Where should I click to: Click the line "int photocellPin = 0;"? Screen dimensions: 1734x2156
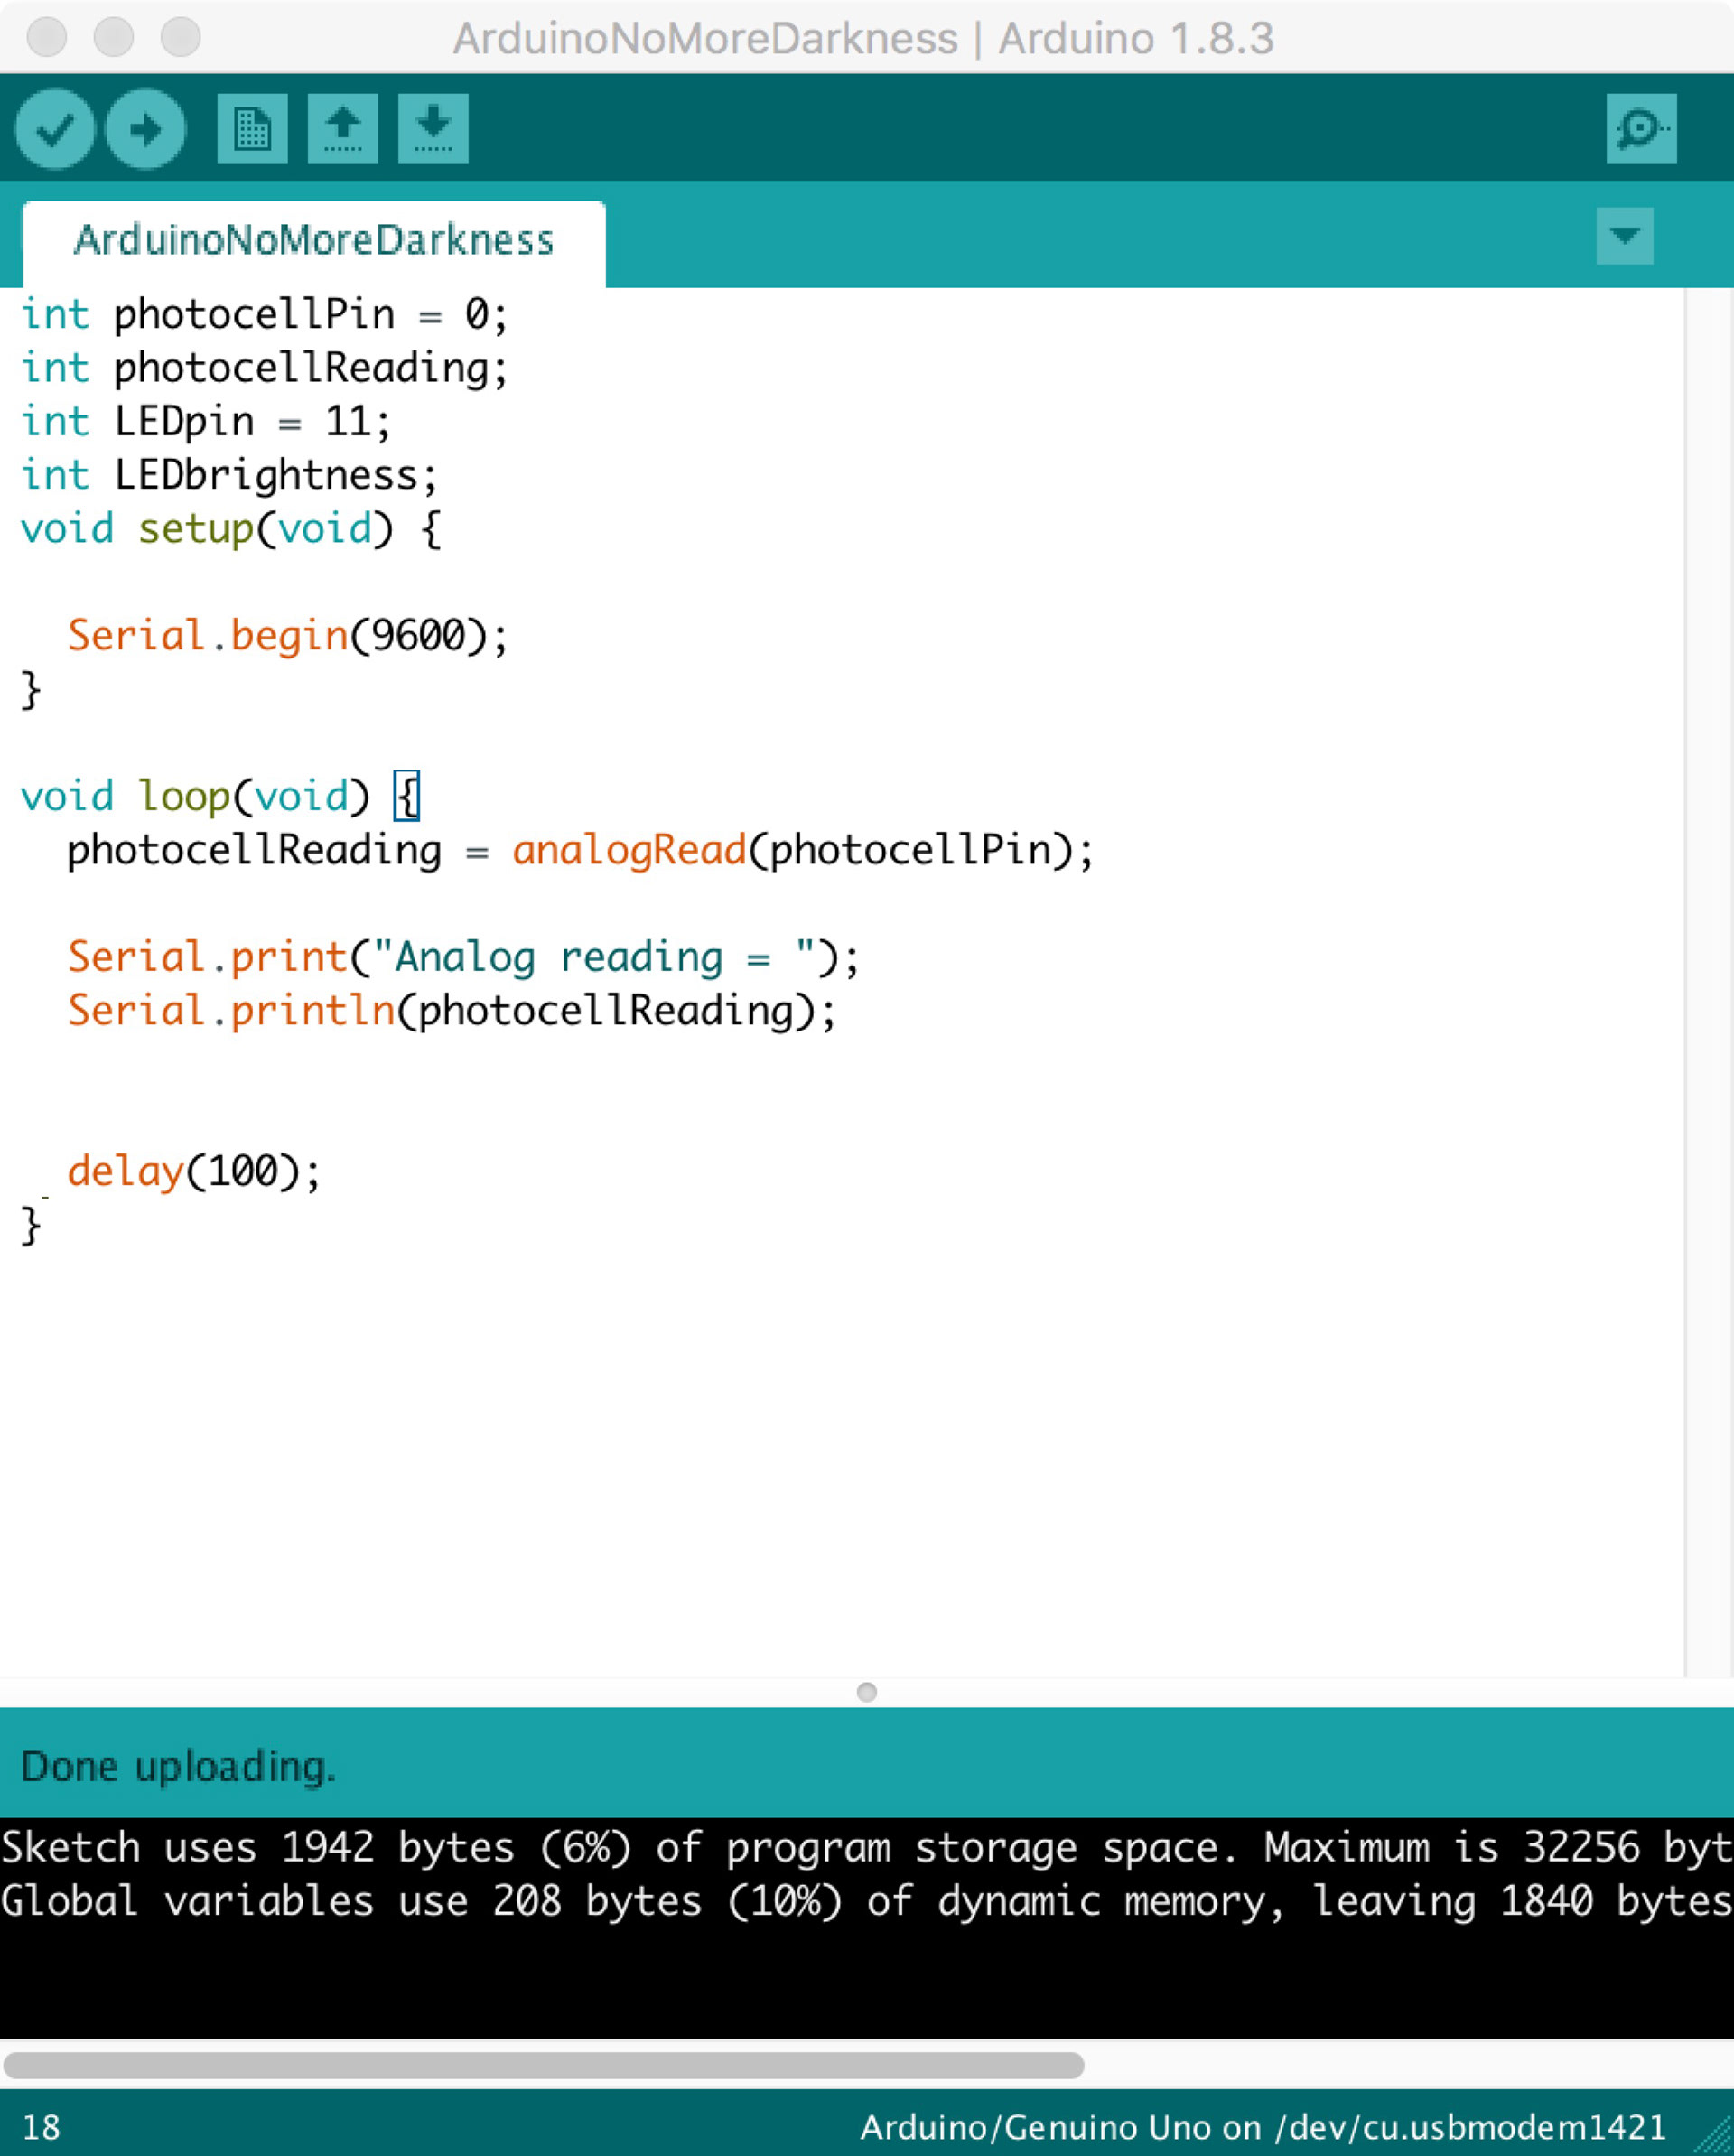pos(265,315)
